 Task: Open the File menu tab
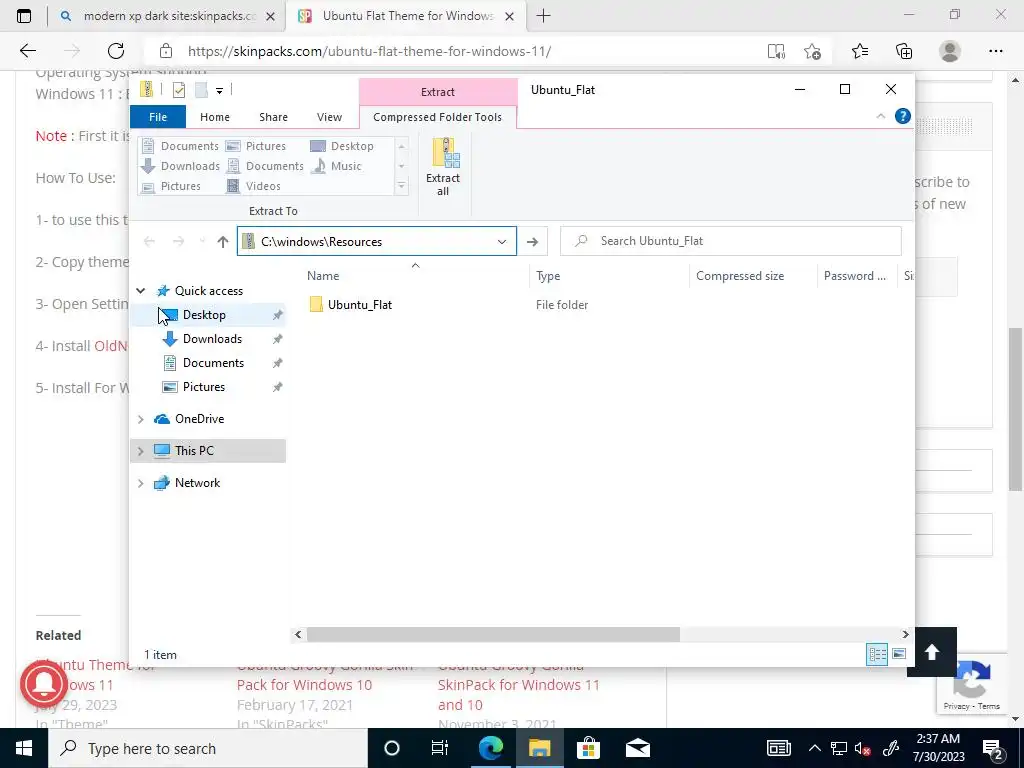point(158,117)
